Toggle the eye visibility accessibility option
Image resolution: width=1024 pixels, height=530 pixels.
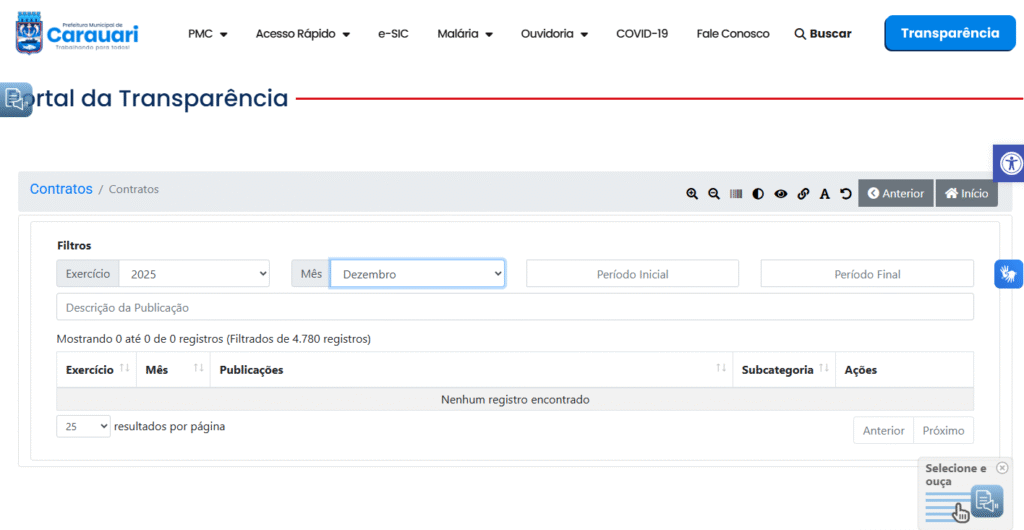click(781, 194)
